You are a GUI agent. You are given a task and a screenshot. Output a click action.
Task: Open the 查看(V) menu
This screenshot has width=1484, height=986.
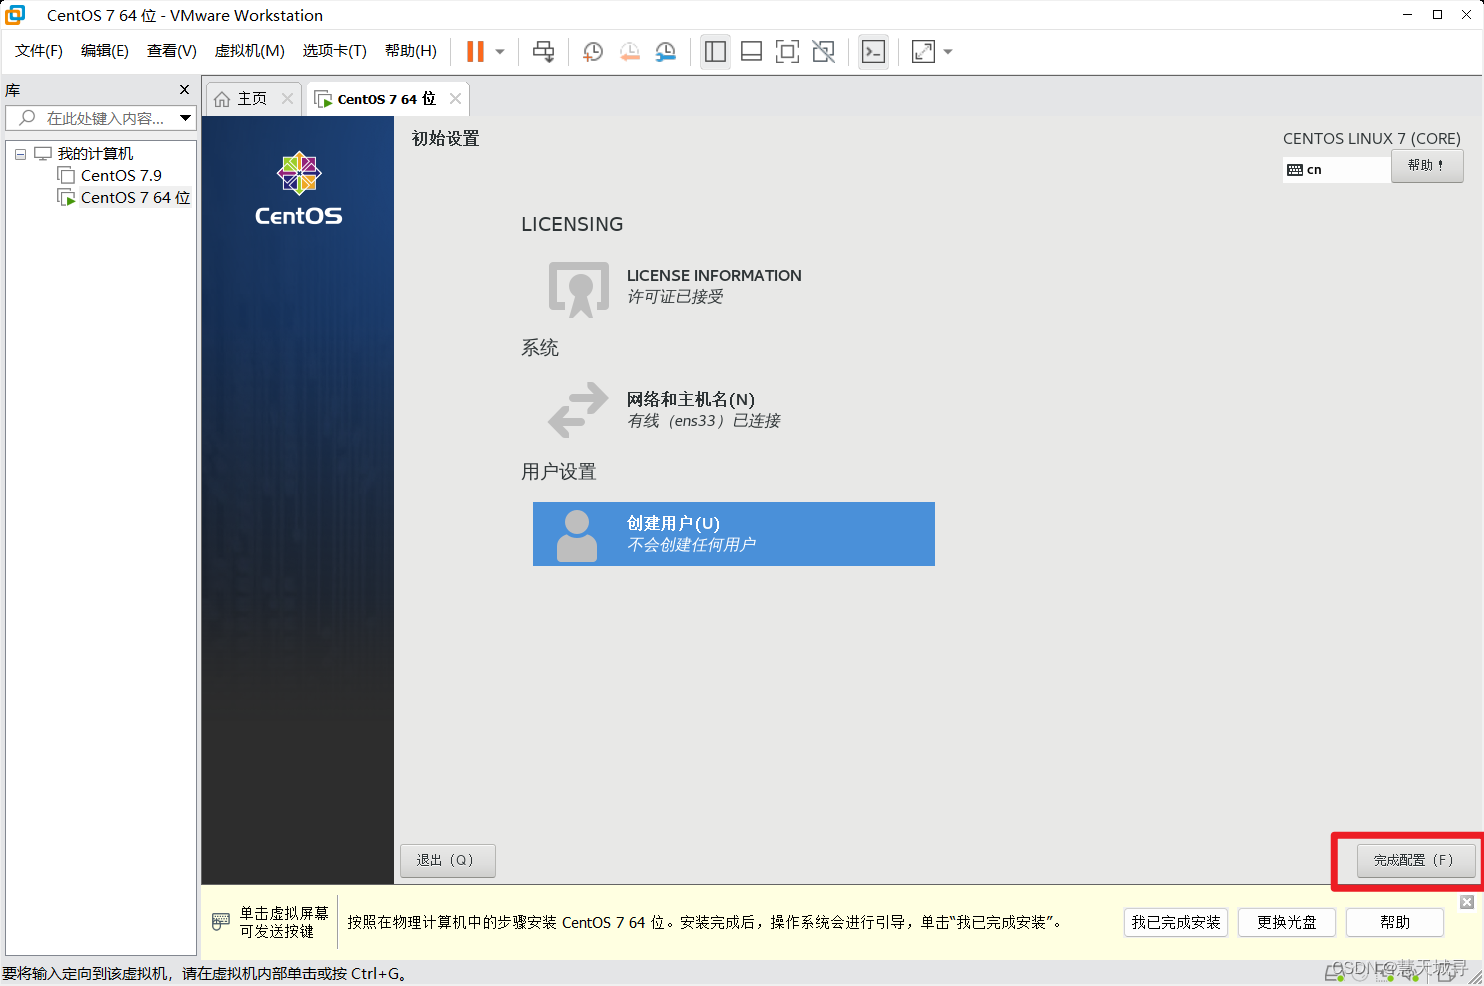click(x=172, y=51)
